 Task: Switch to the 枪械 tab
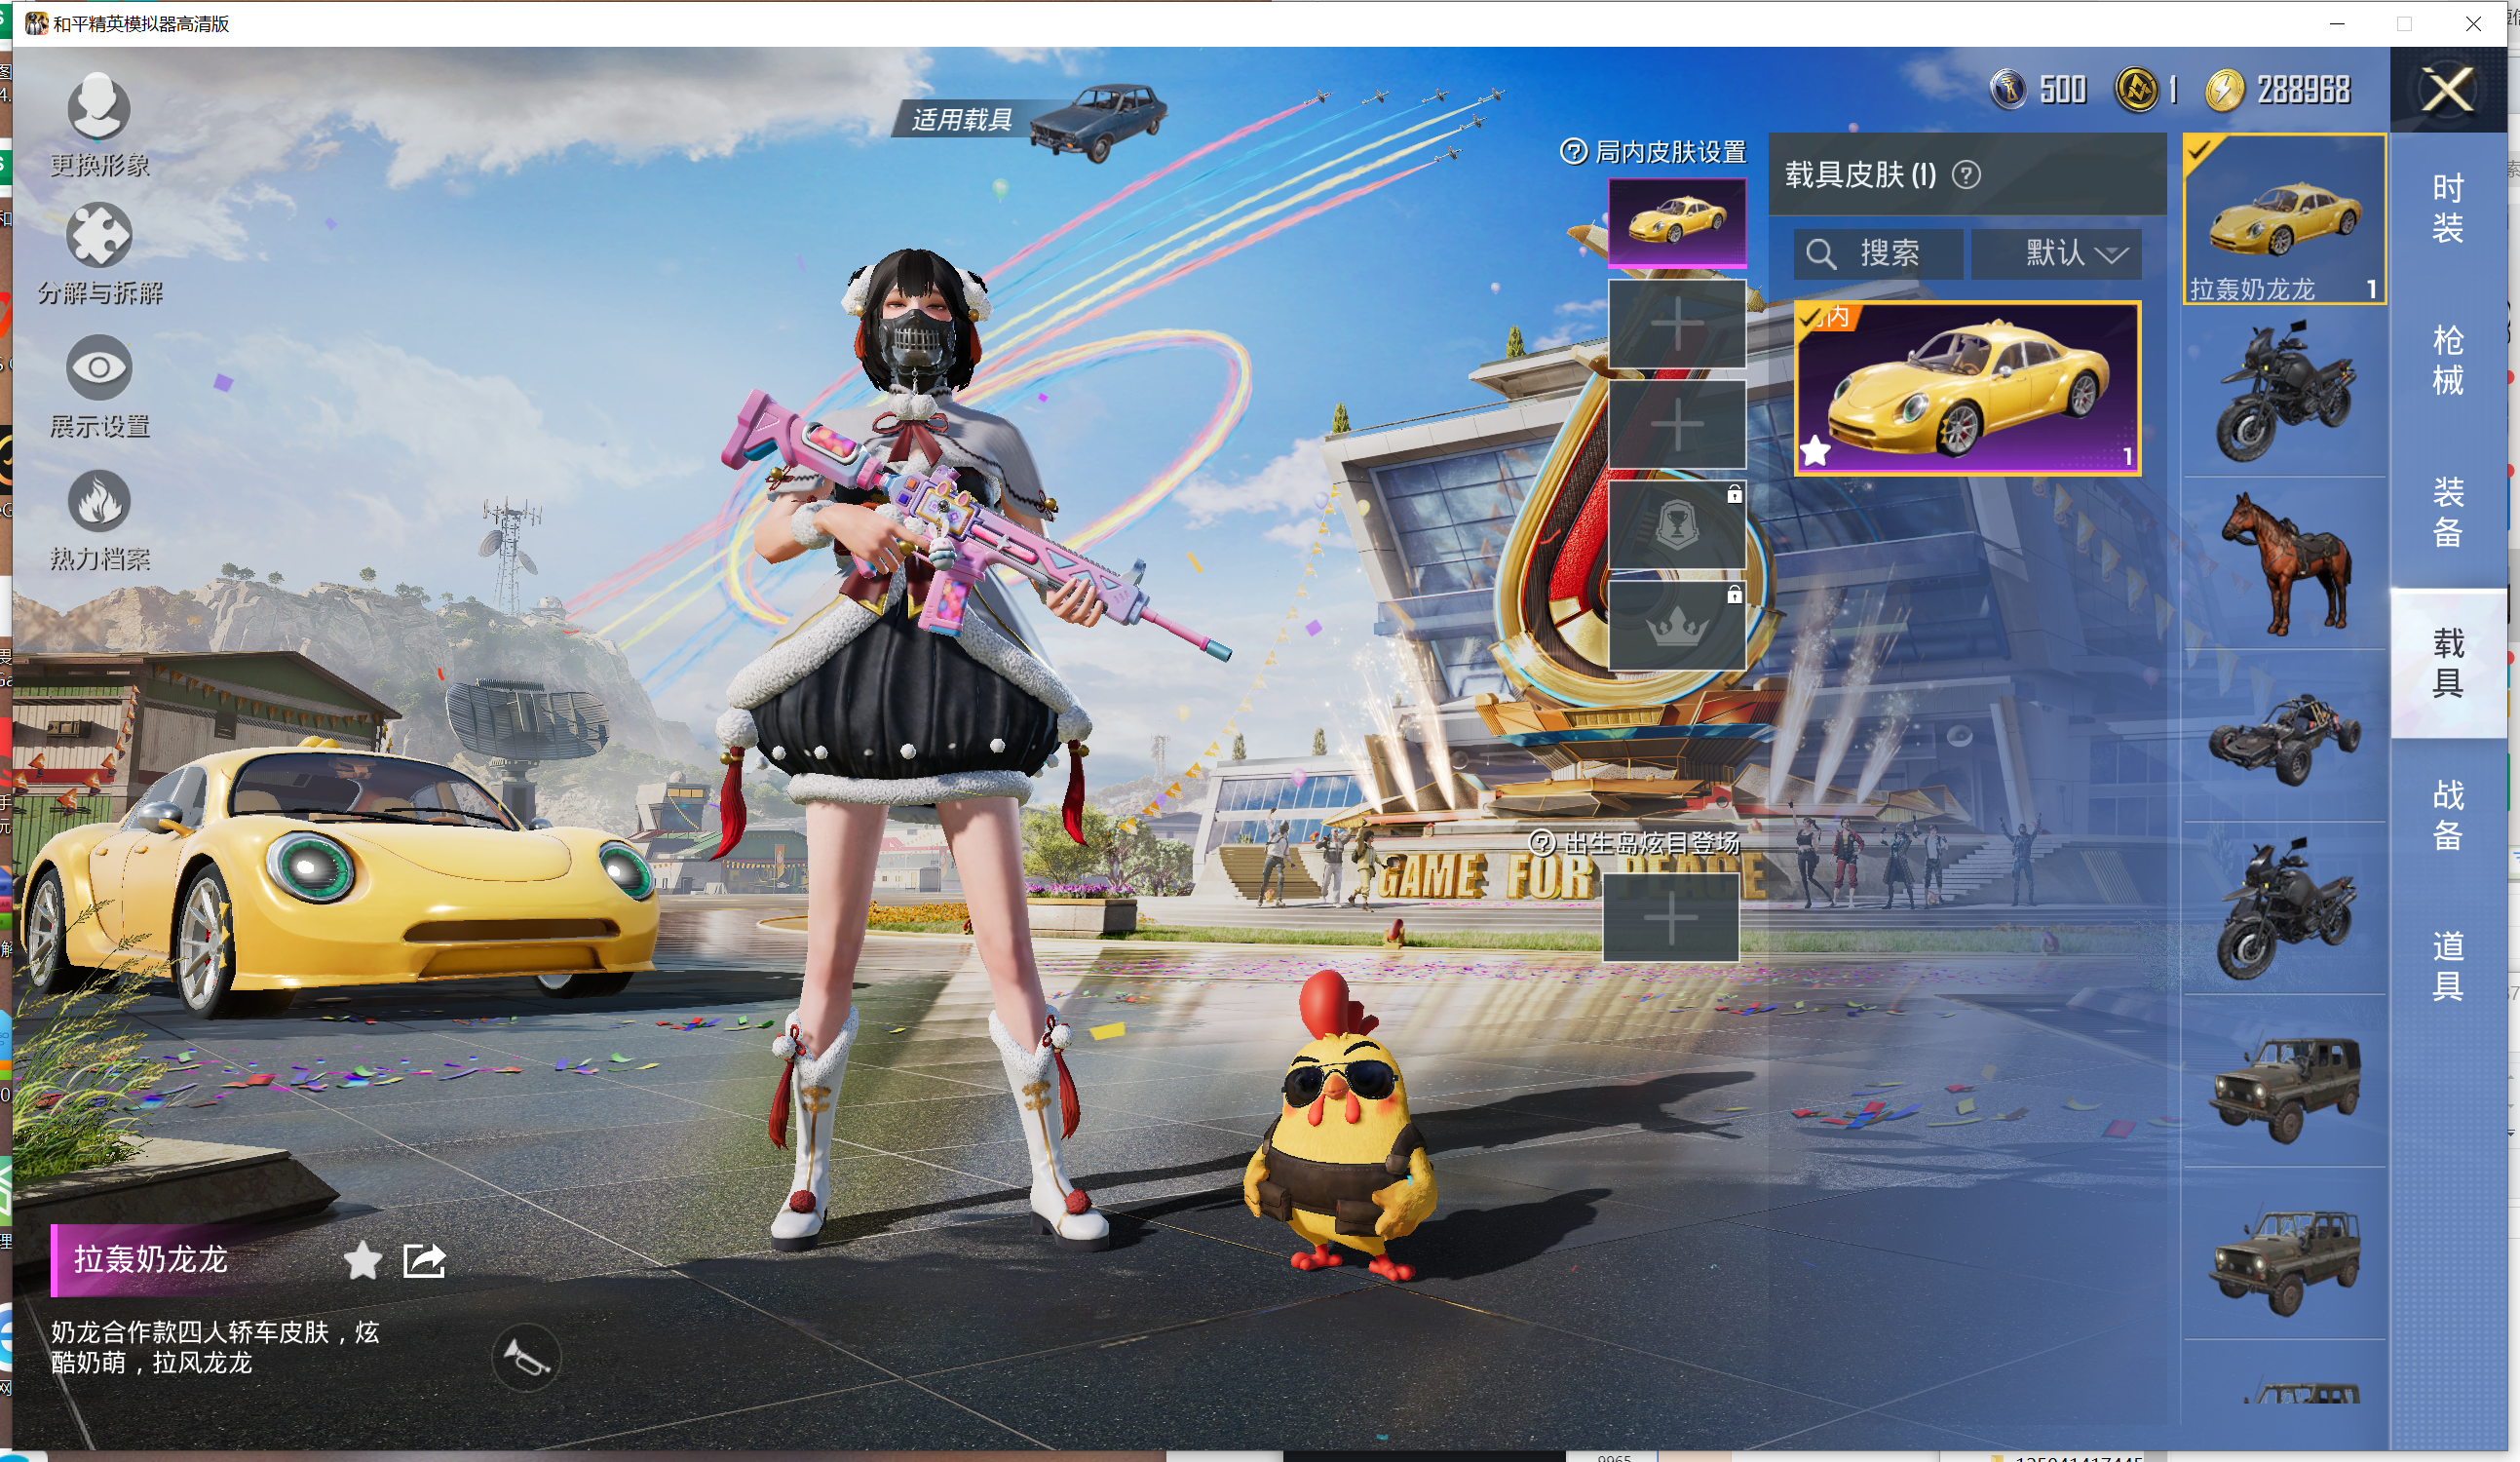(x=2447, y=360)
